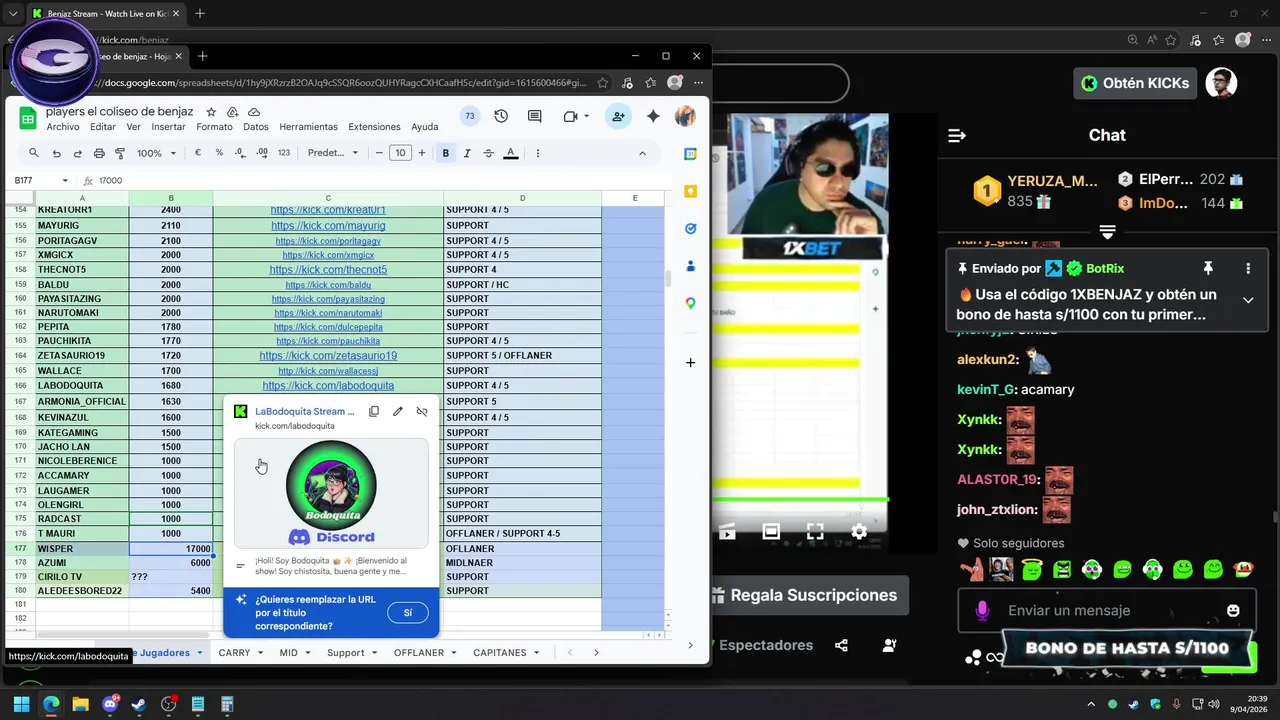Collapse the Kick chat panel icon

click(x=957, y=135)
